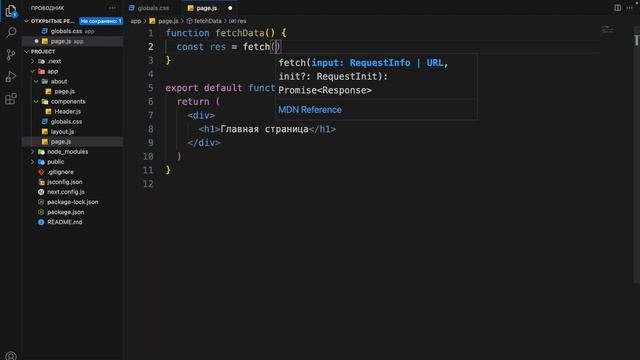Collapse the PROJECT folder section

27,51
